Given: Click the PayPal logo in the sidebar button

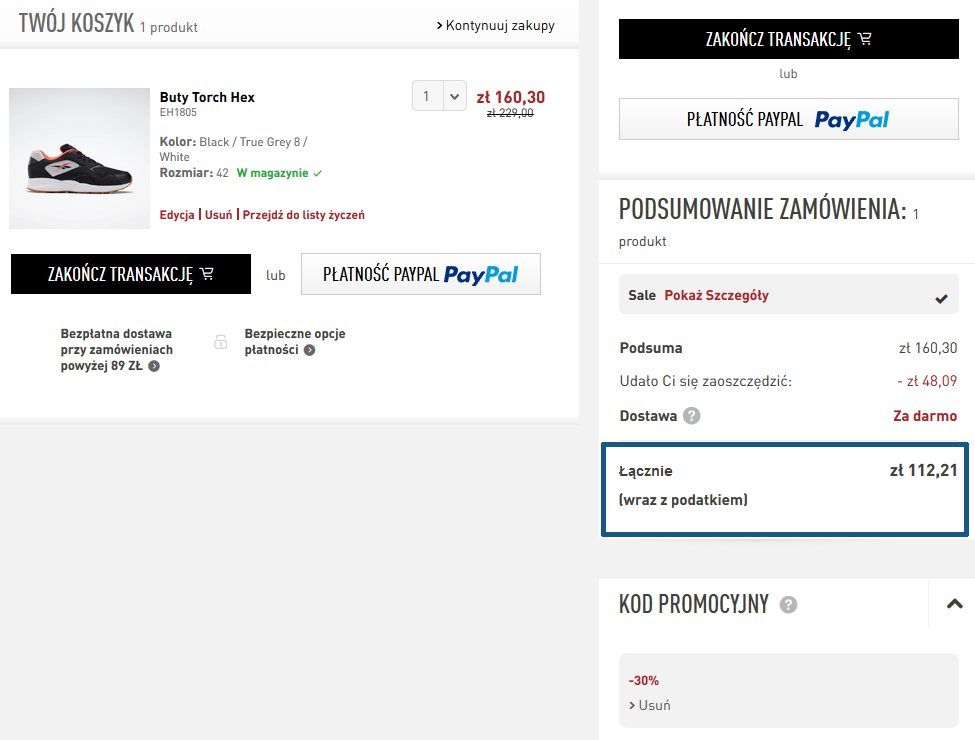Looking at the screenshot, I should pos(852,119).
